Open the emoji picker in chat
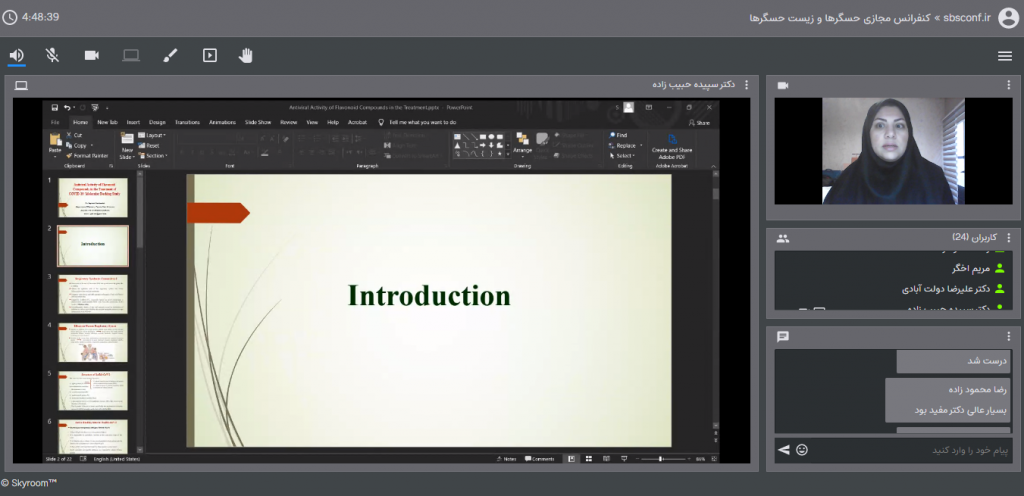The width and height of the screenshot is (1024, 496). tap(802, 450)
